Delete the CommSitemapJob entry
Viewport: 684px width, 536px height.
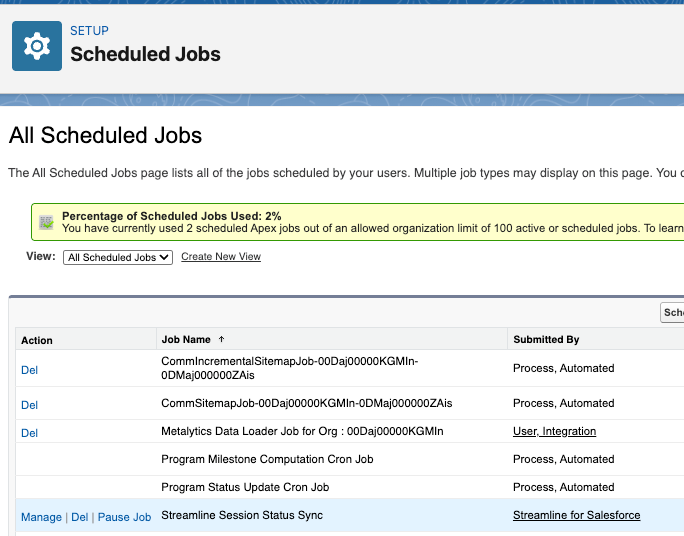point(29,405)
